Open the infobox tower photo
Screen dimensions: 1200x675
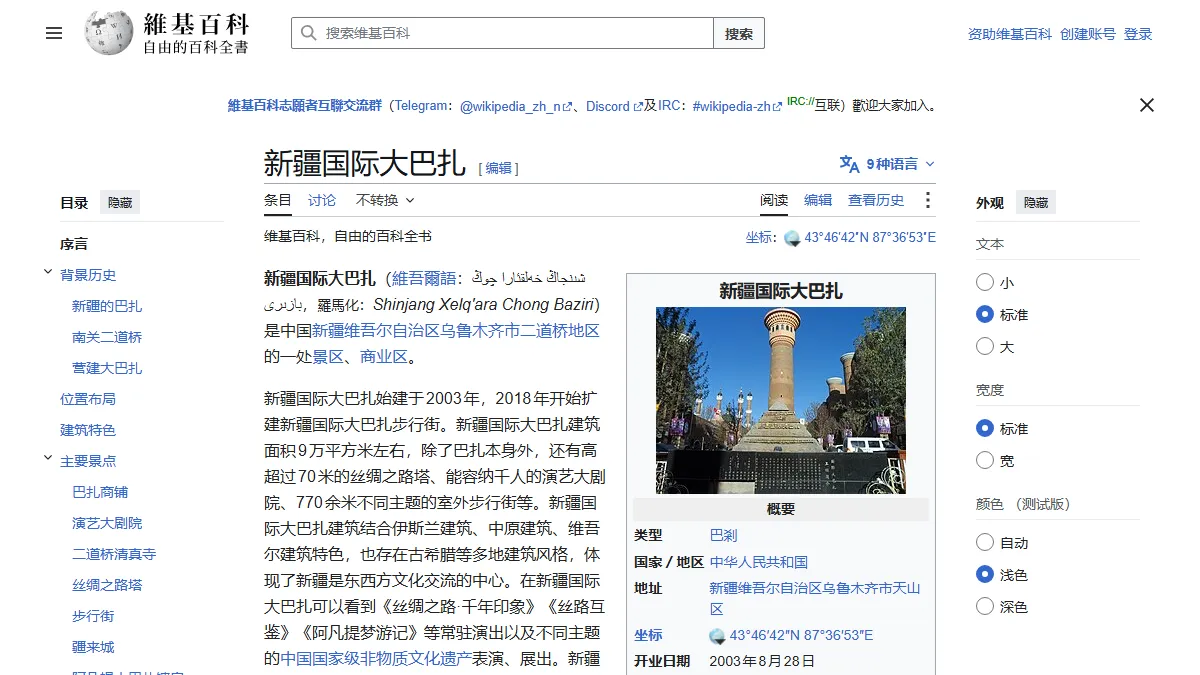[781, 400]
